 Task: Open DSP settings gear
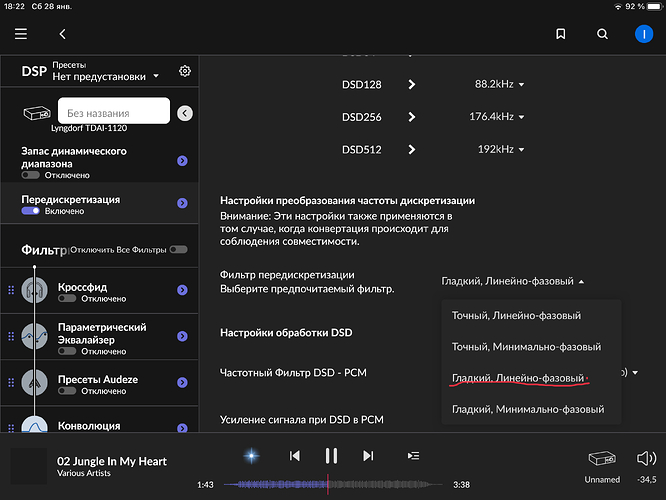184,71
